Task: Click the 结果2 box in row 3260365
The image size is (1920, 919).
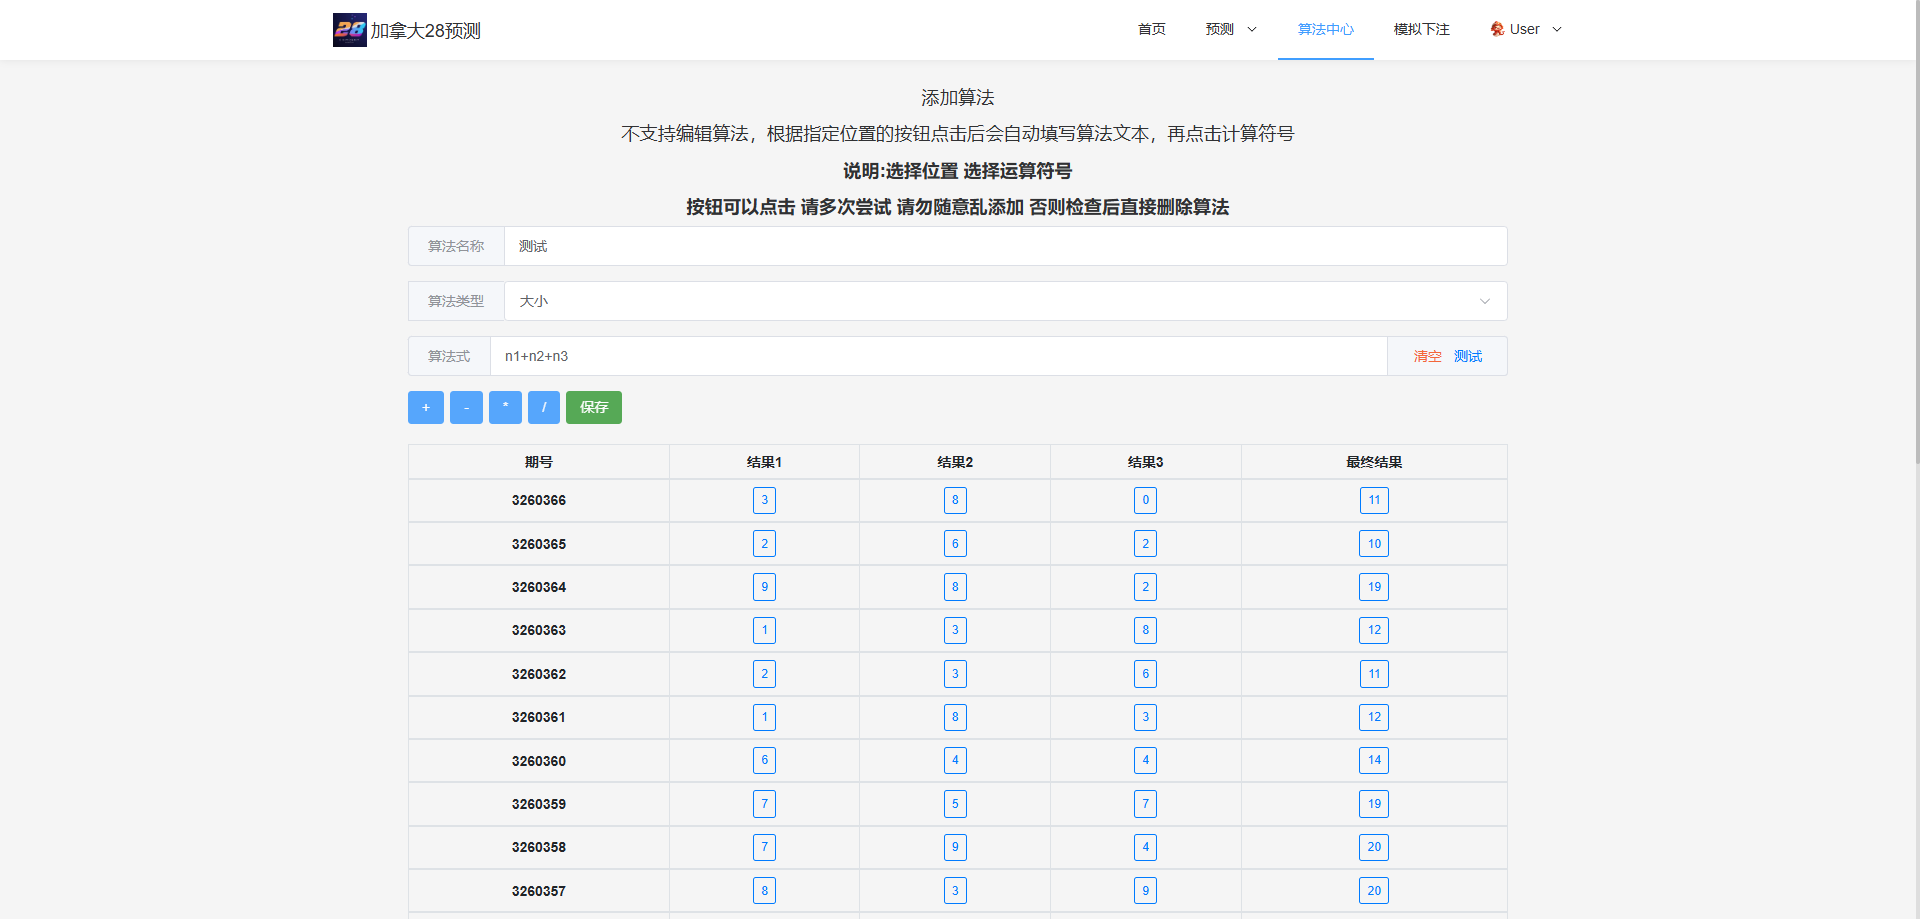Action: tap(955, 544)
